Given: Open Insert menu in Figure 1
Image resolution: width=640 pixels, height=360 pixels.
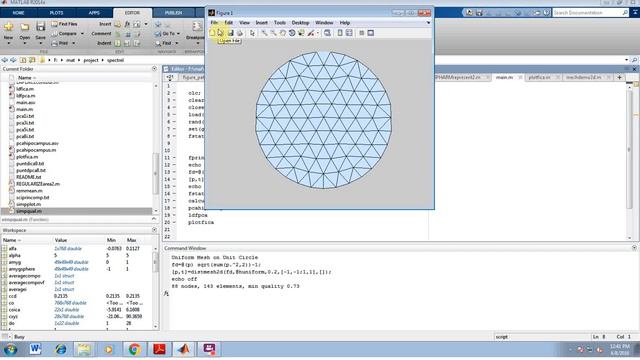Looking at the screenshot, I should click(x=262, y=23).
